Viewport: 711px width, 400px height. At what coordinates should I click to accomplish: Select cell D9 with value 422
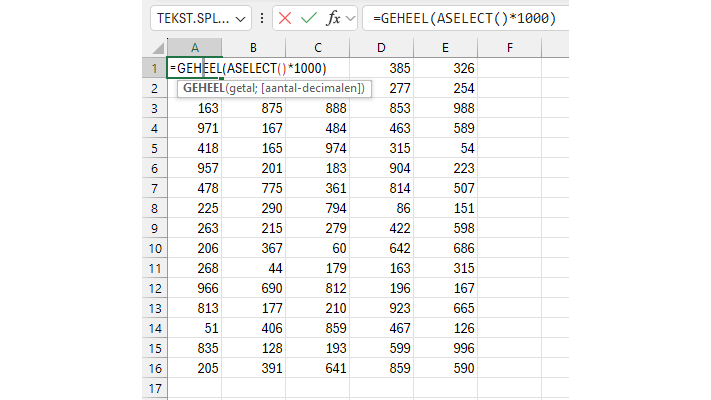[x=381, y=228]
